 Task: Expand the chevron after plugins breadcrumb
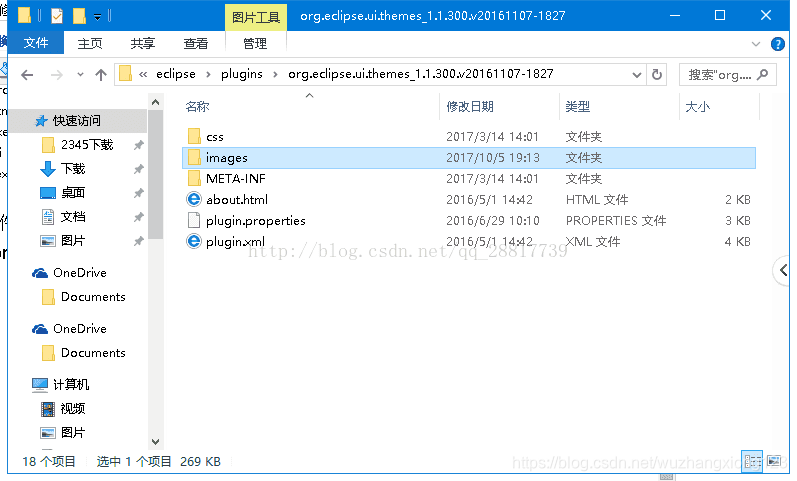tap(275, 75)
